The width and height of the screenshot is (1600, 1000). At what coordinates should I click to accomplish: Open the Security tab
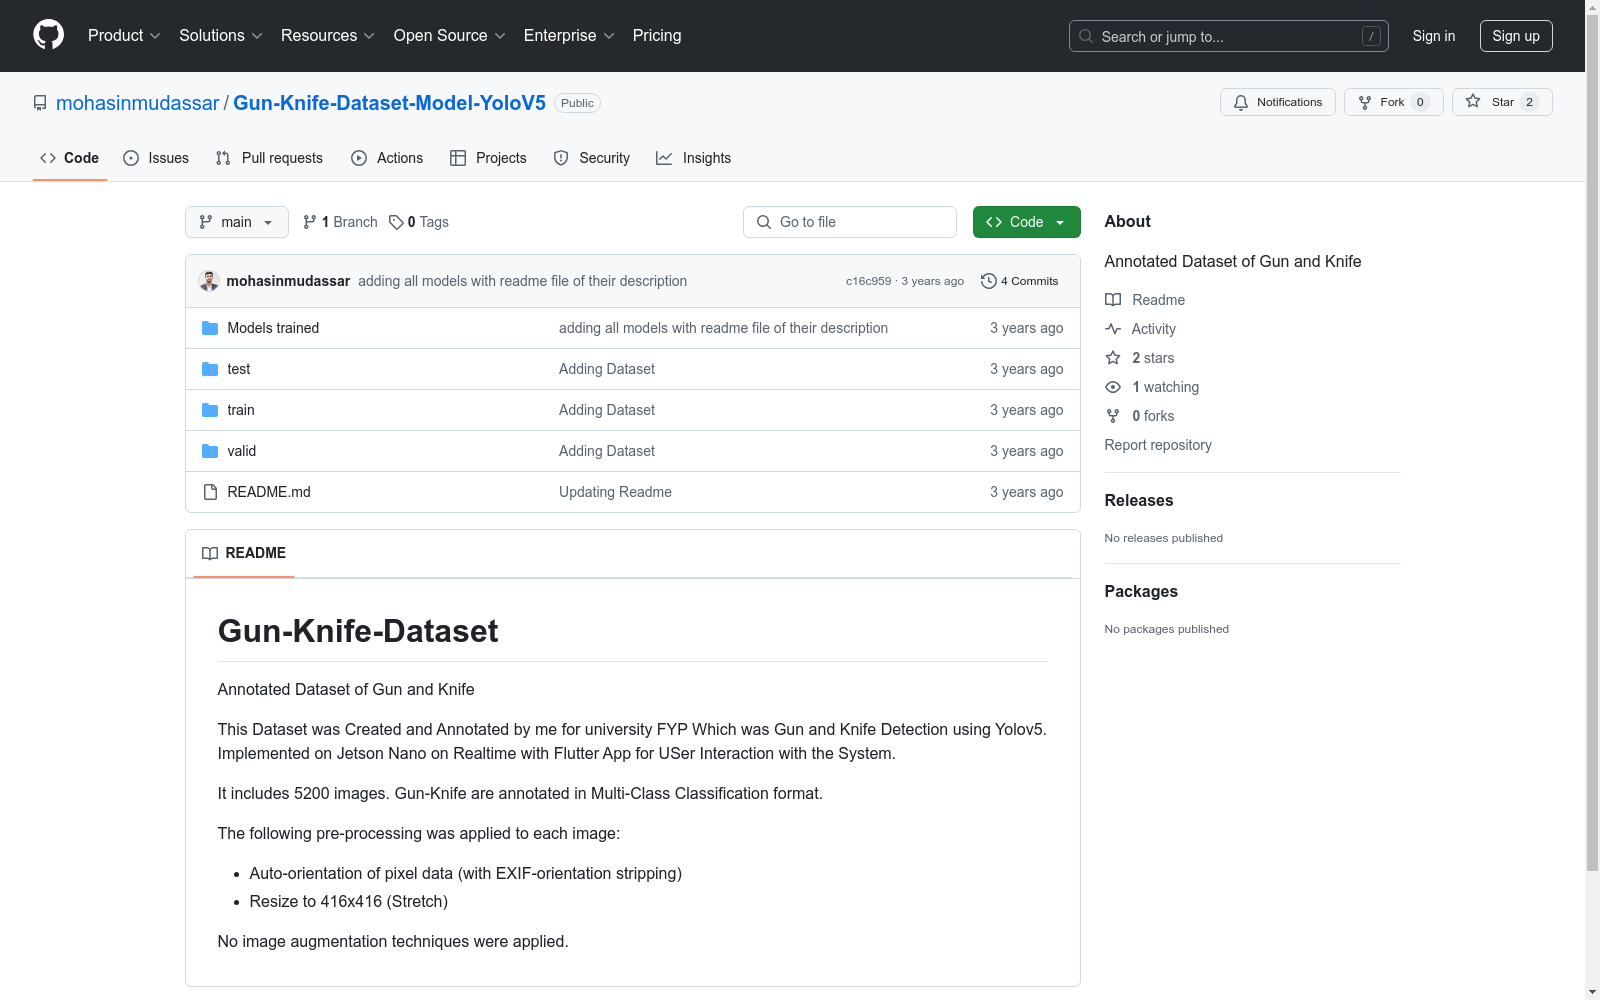(591, 158)
